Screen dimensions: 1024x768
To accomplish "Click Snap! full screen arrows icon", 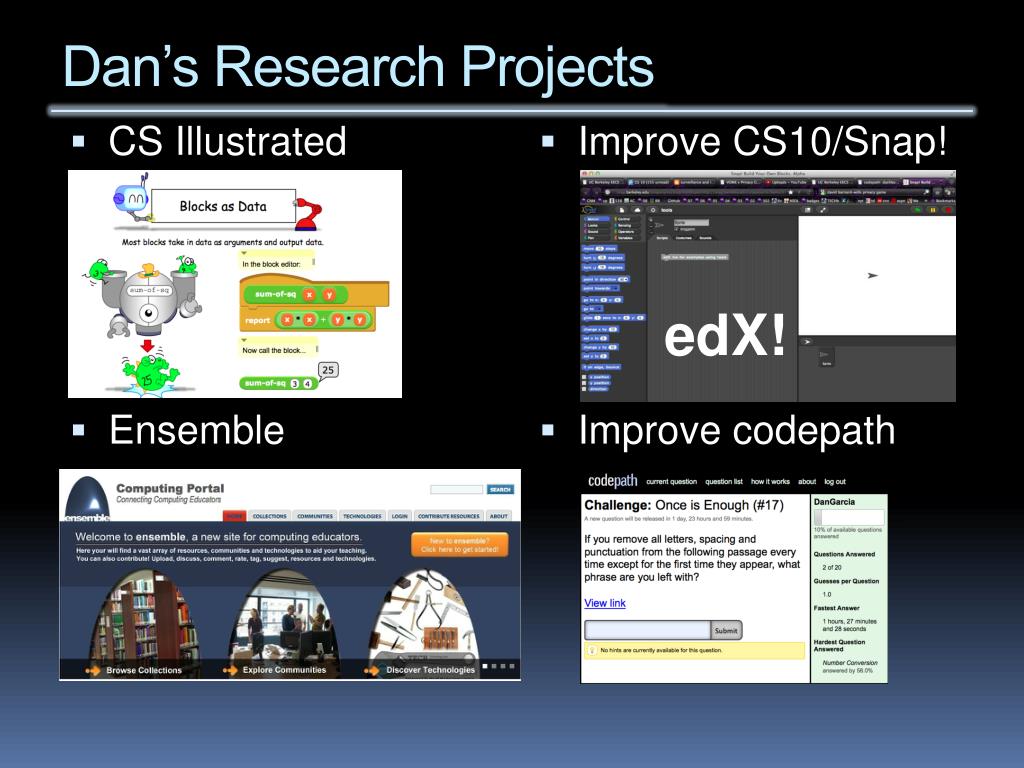I will [823, 210].
